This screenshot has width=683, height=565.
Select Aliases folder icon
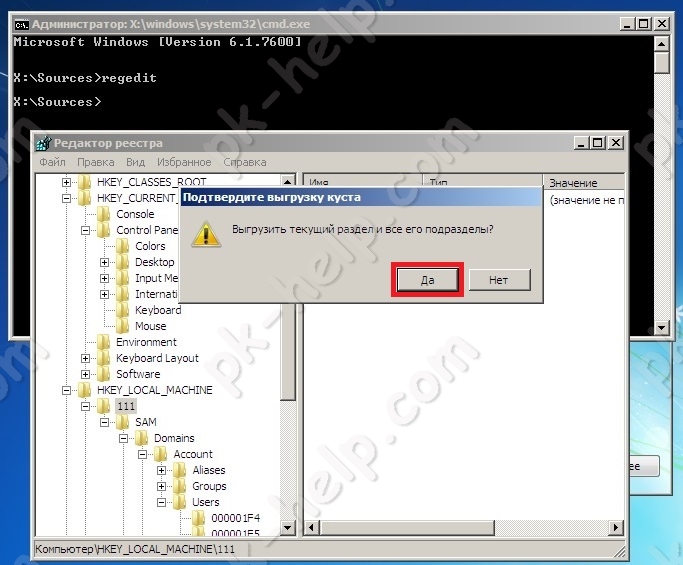[x=180, y=470]
